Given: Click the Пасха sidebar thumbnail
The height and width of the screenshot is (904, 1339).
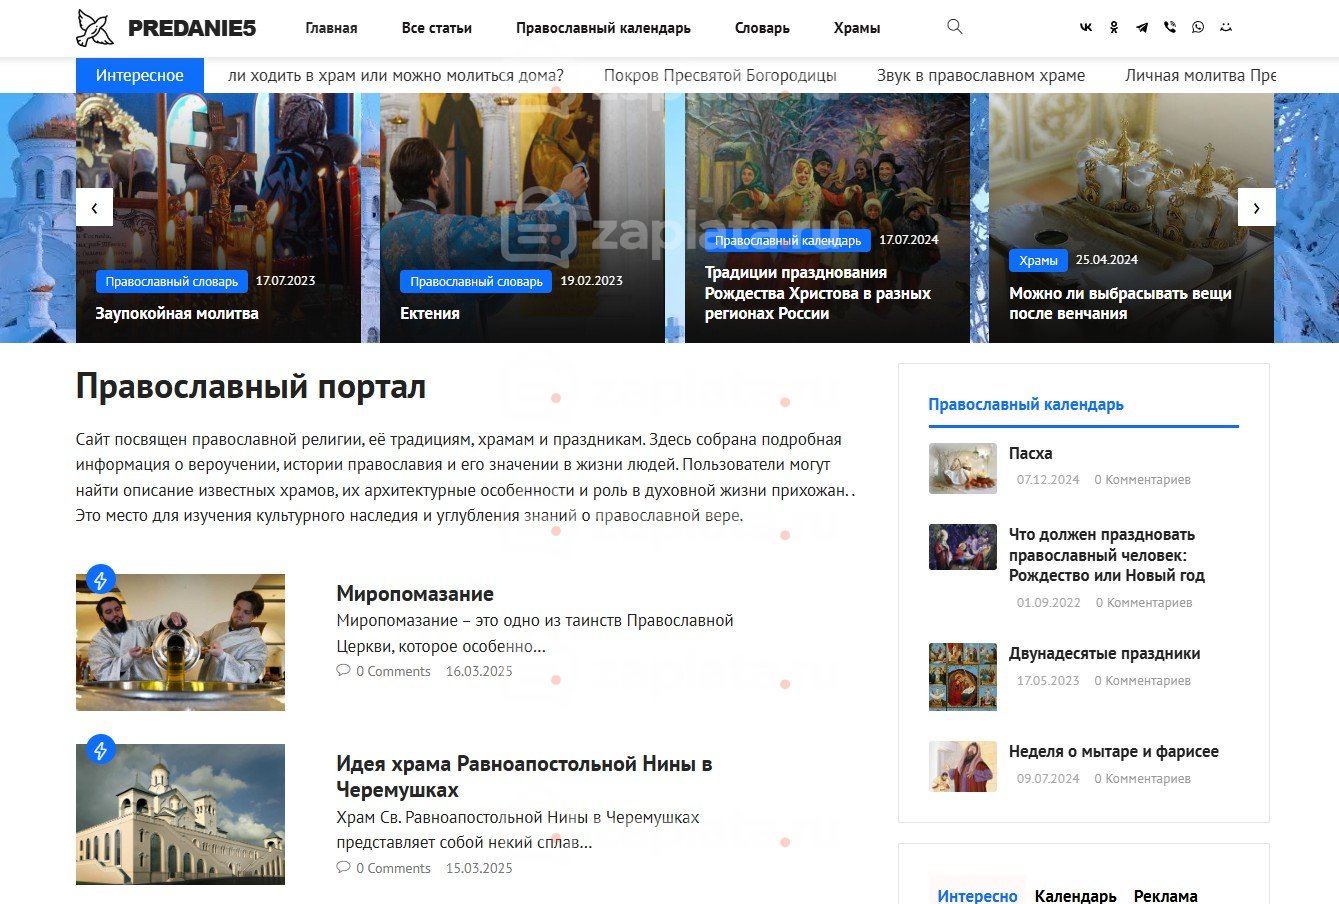Looking at the screenshot, I should click(963, 468).
